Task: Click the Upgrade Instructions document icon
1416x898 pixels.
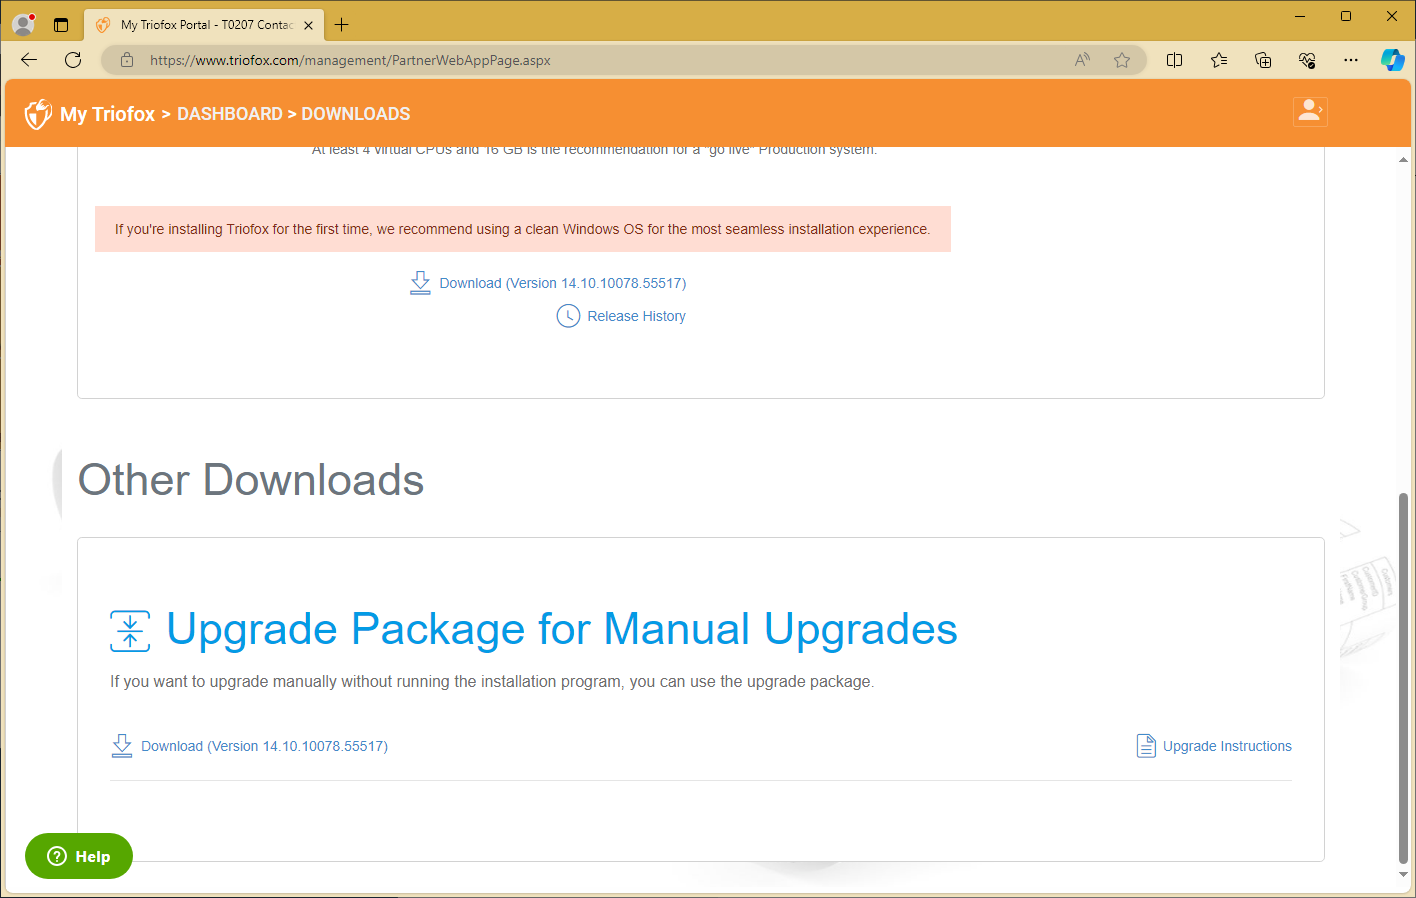Action: pyautogui.click(x=1146, y=746)
